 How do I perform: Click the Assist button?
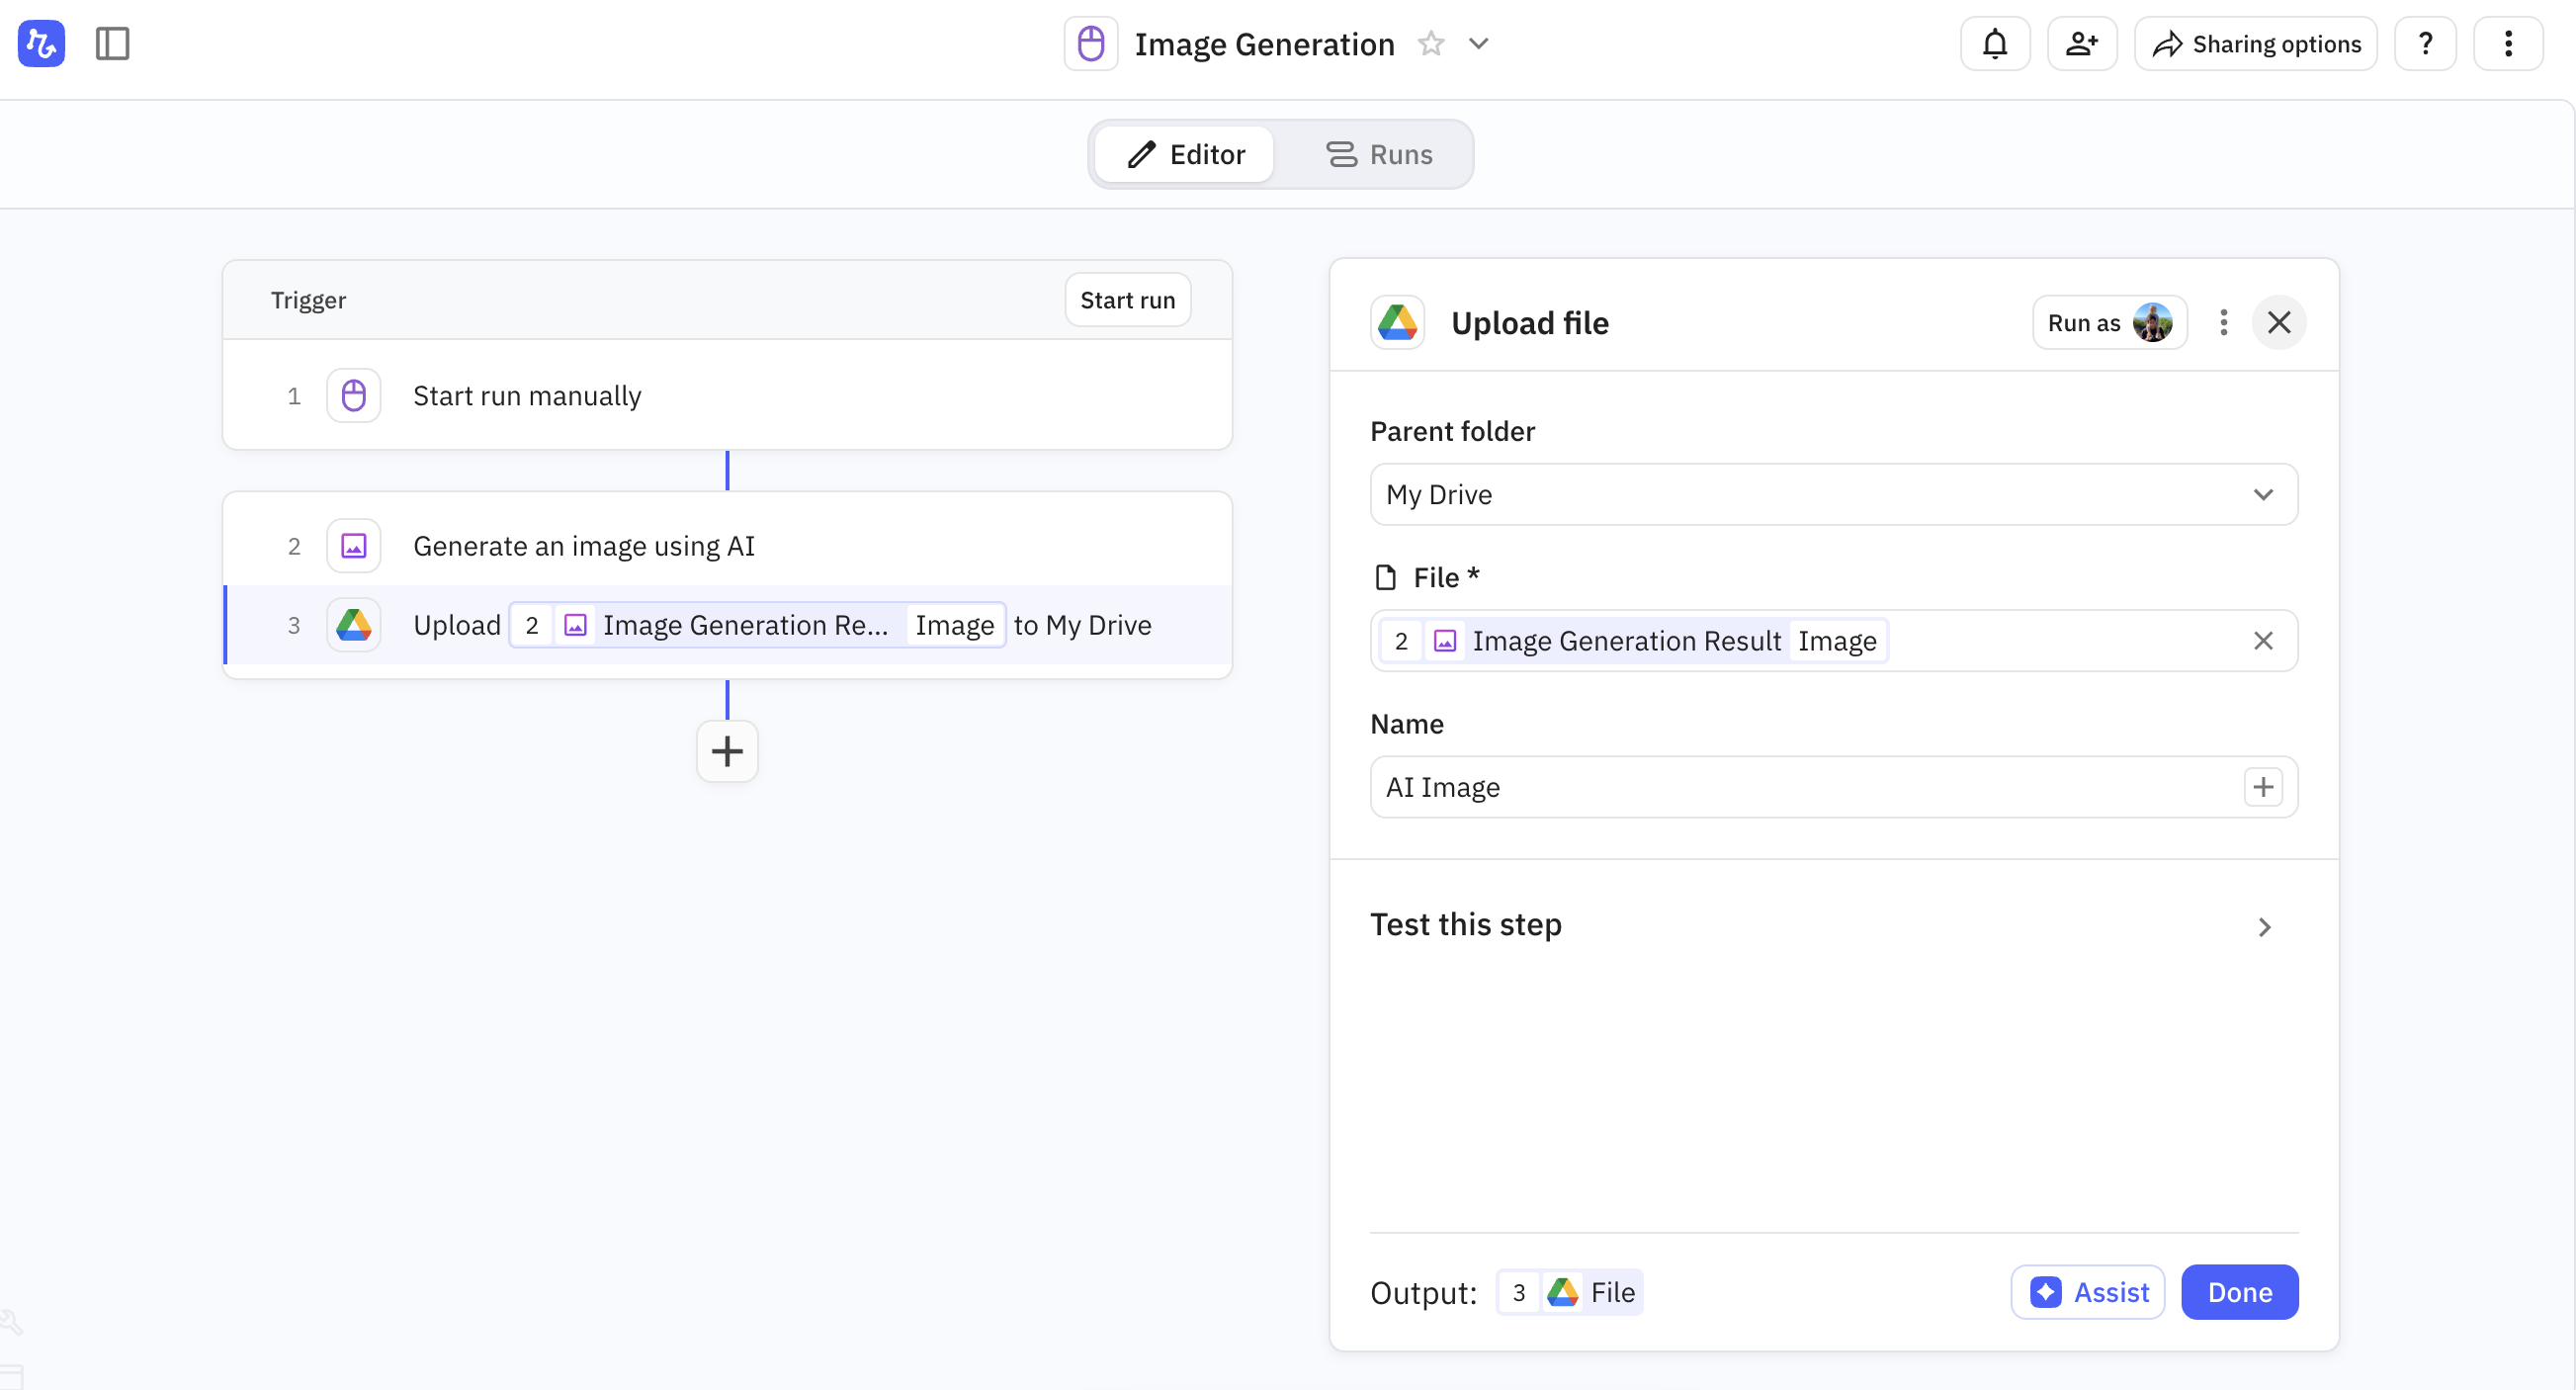2087,1292
